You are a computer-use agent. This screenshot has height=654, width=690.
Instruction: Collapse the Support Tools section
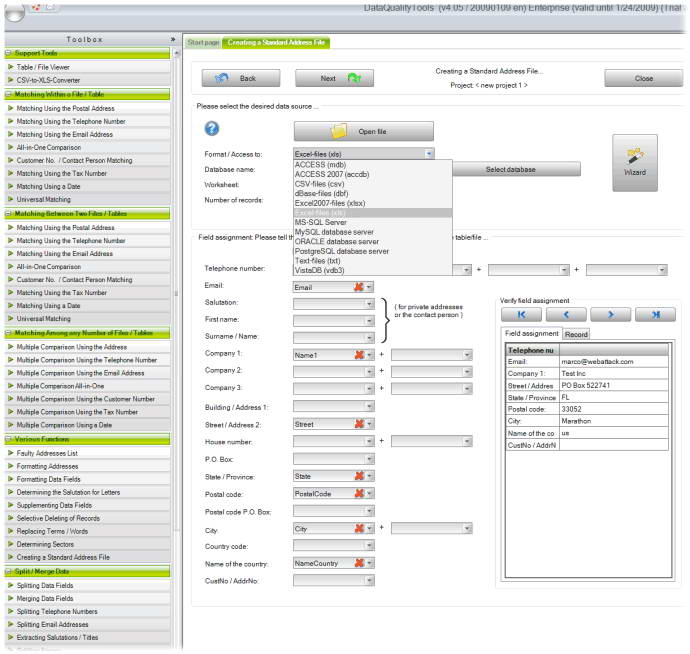coord(8,53)
